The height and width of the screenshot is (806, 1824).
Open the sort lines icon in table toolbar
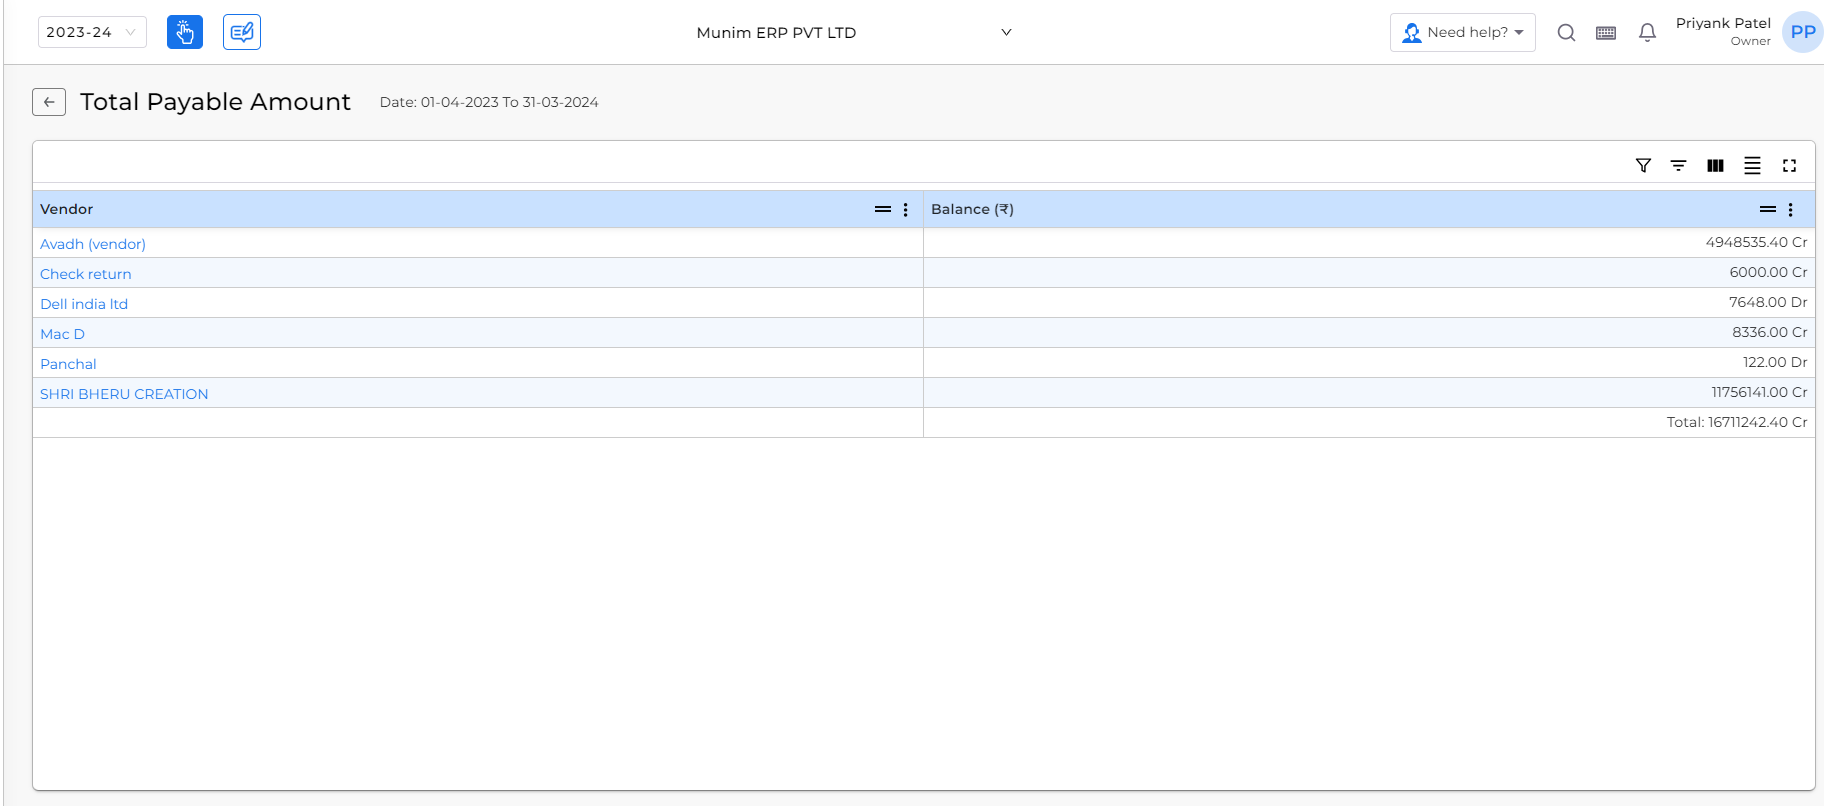pos(1679,166)
